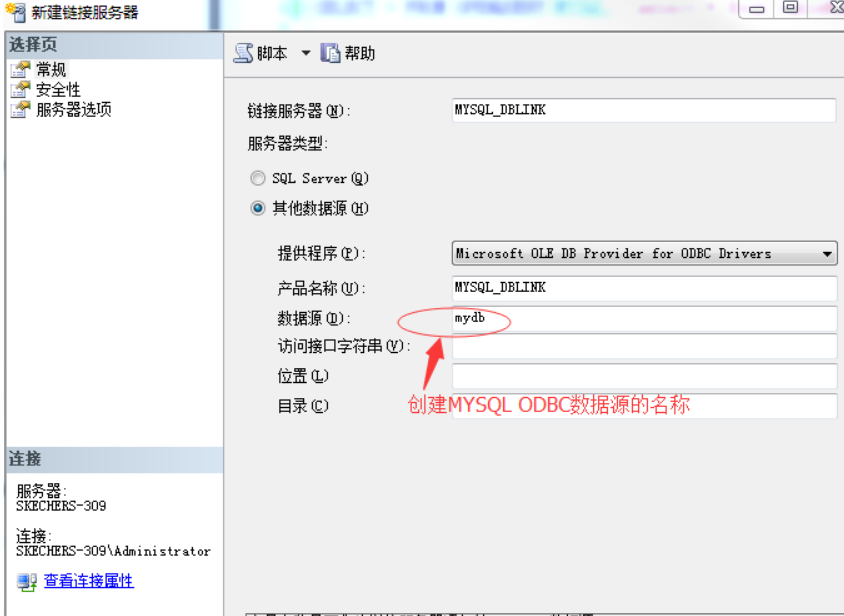The image size is (844, 616).
Task: Click the SKECHERS-309 server name text
Action: click(61, 506)
